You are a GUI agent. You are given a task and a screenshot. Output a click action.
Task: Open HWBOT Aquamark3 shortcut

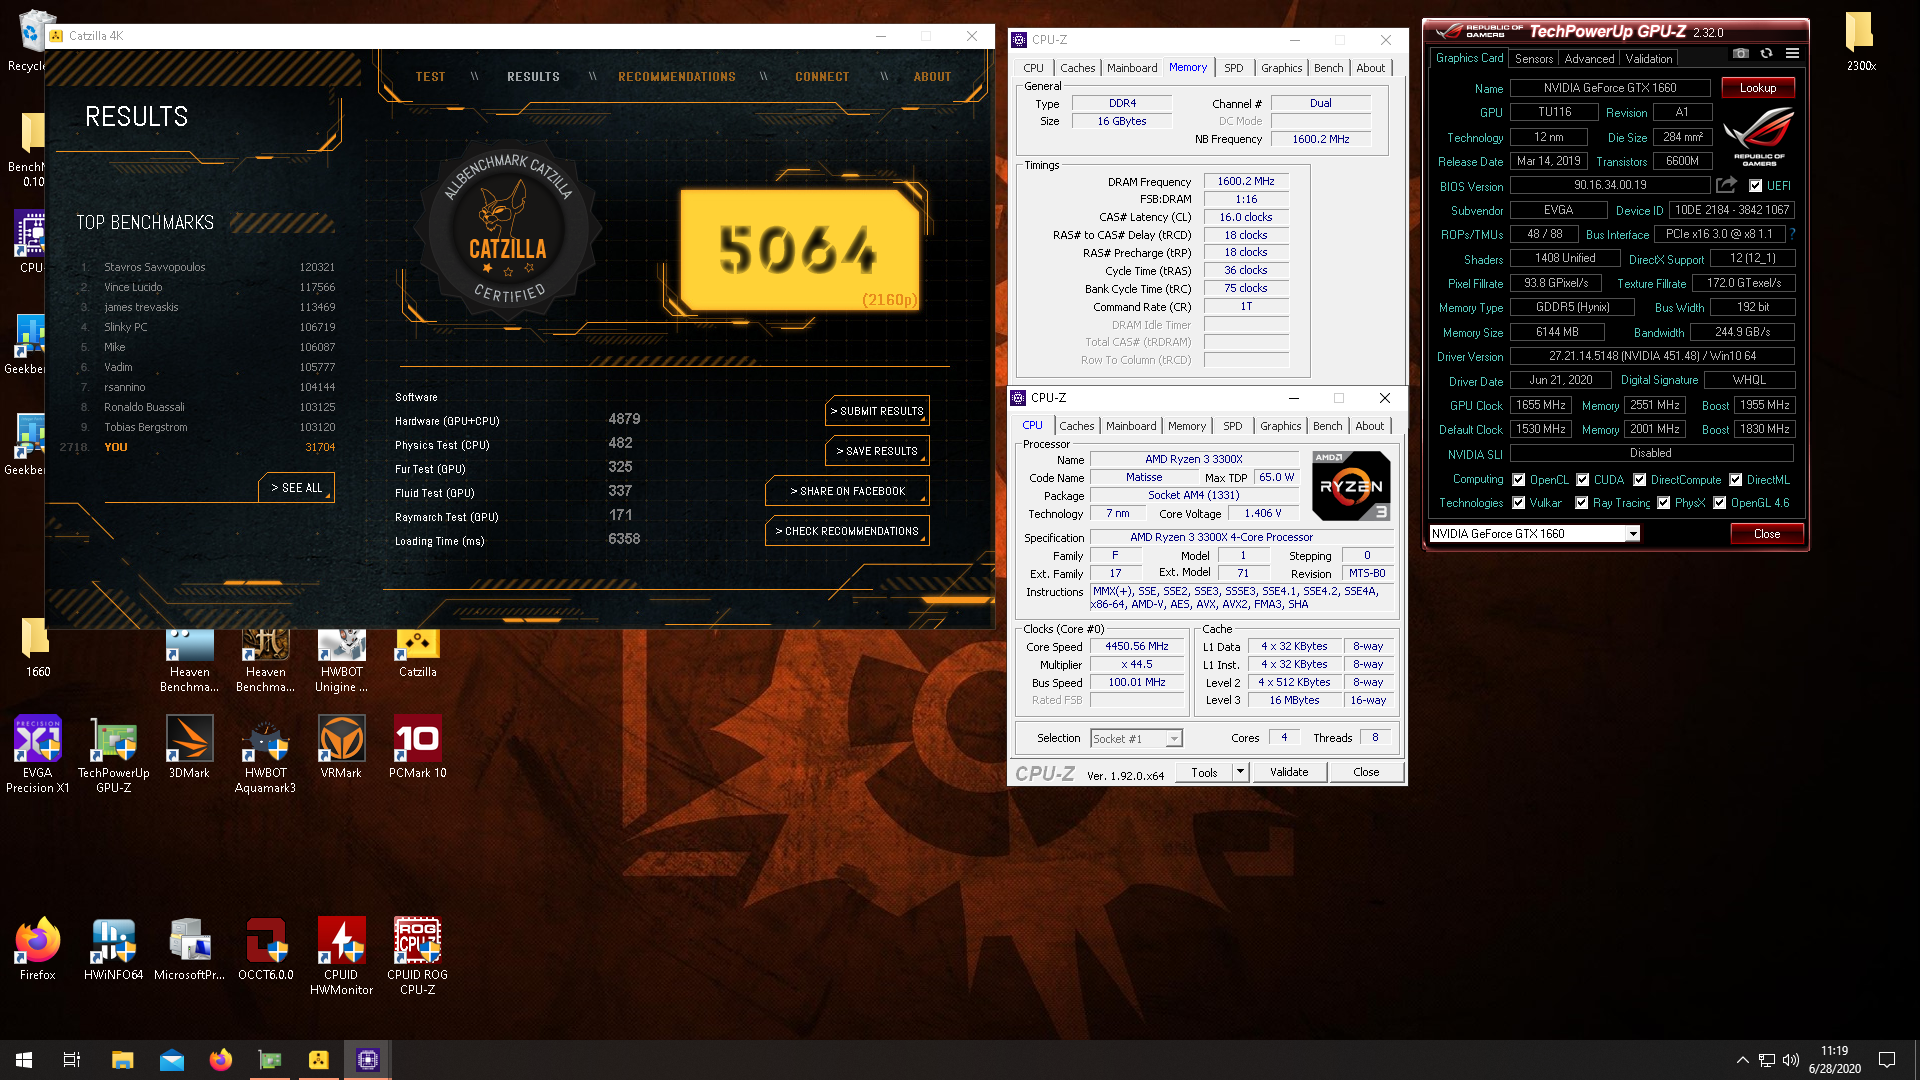click(265, 754)
